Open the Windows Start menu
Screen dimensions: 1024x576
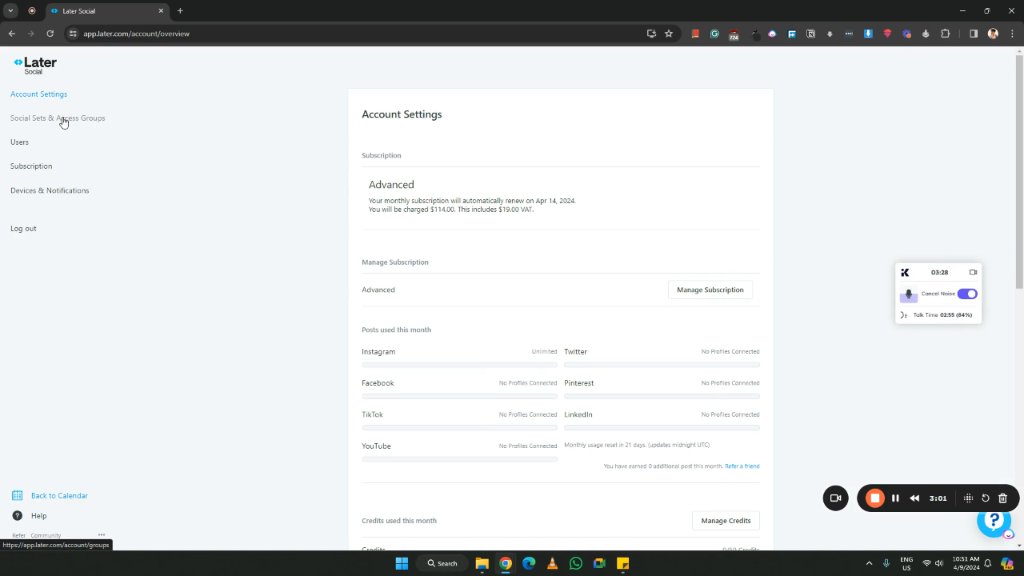[402, 564]
